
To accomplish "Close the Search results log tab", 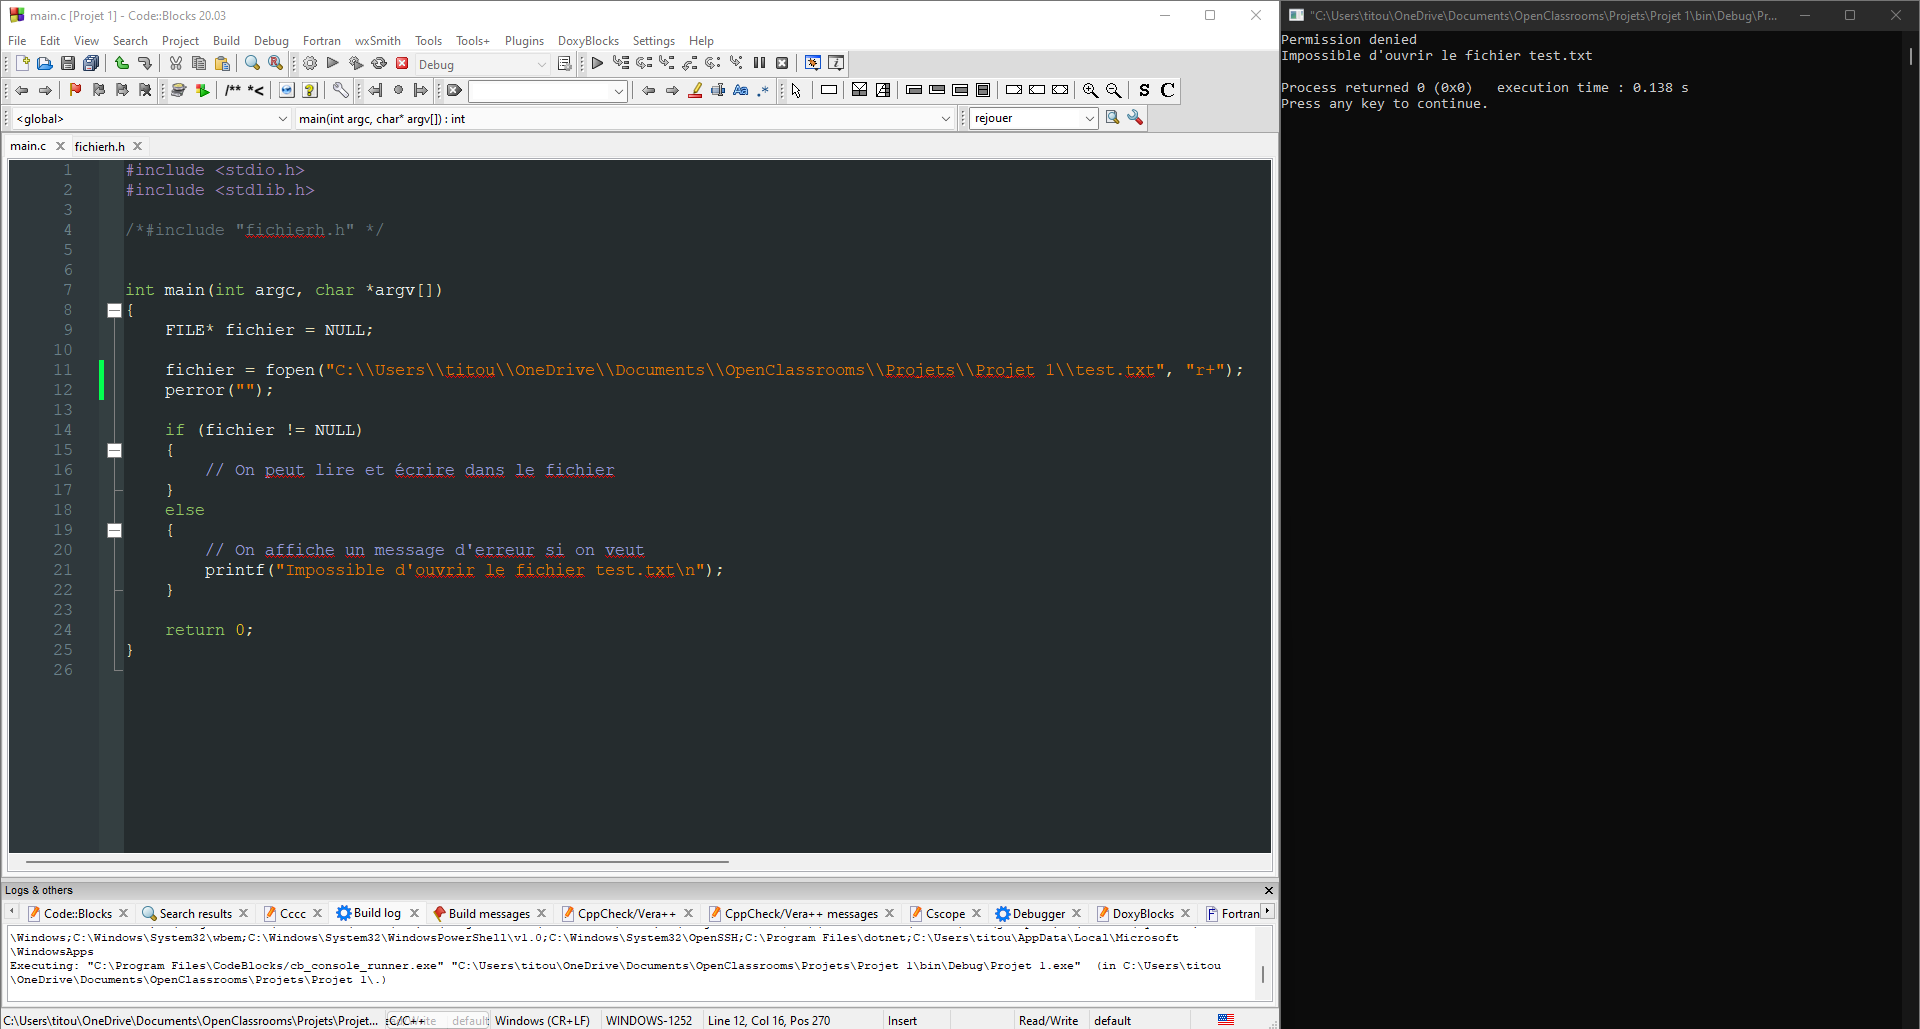I will [x=243, y=913].
